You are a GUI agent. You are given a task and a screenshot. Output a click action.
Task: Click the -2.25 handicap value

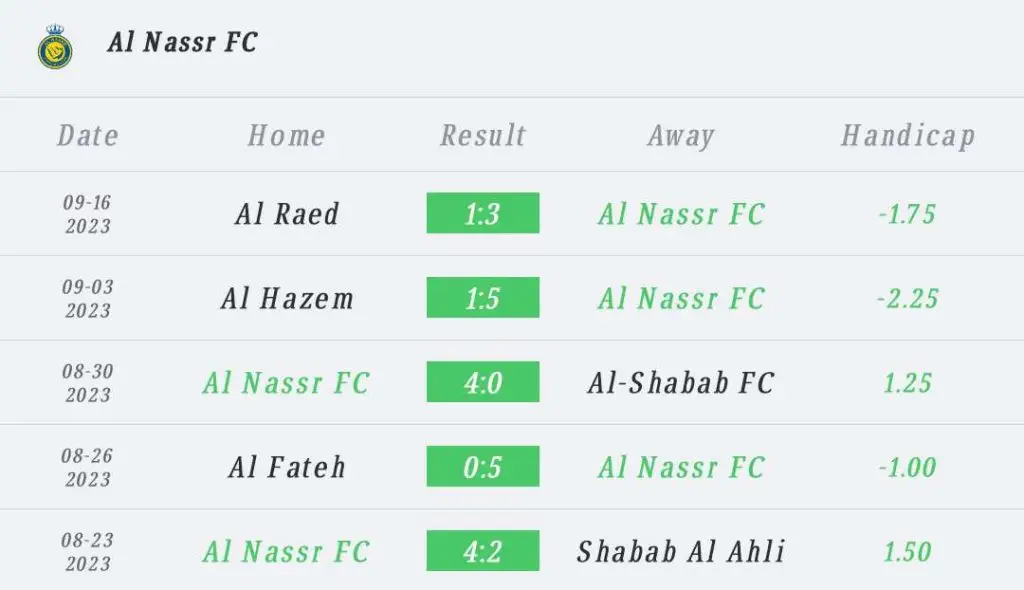(908, 299)
